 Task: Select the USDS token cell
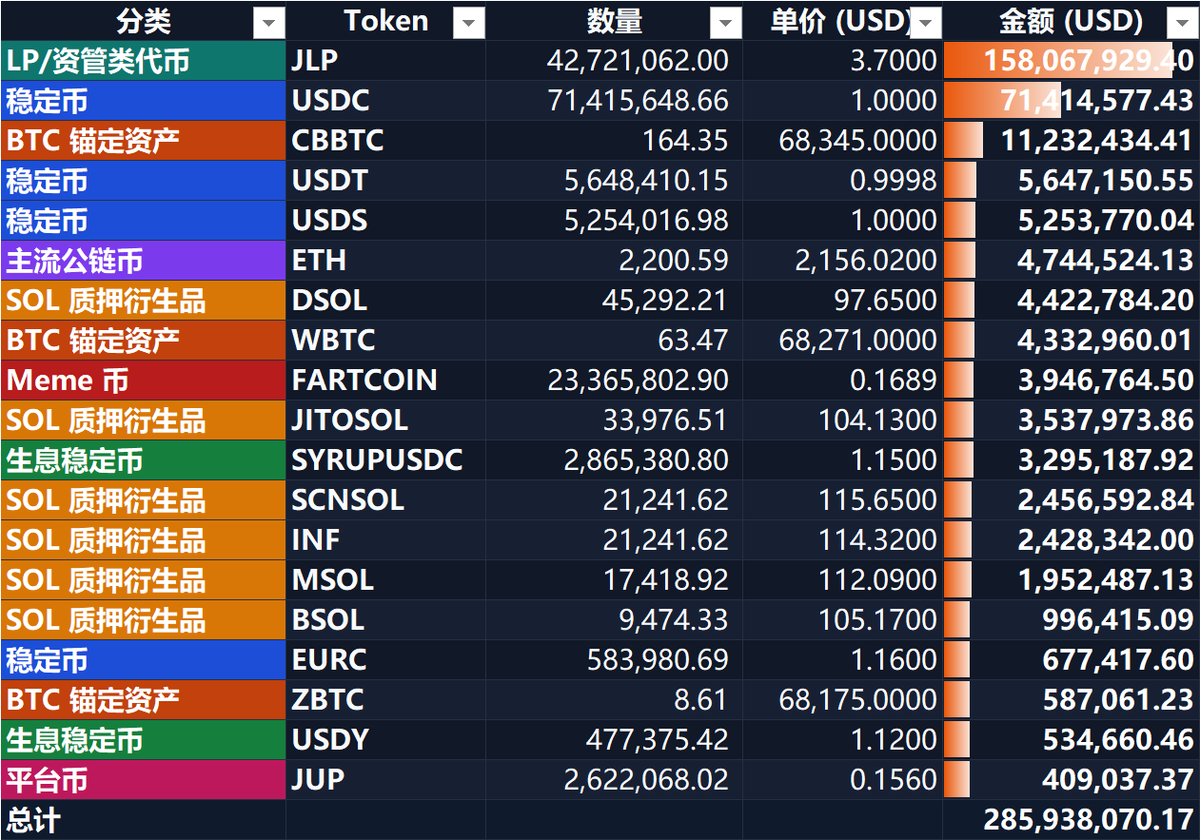(386, 220)
